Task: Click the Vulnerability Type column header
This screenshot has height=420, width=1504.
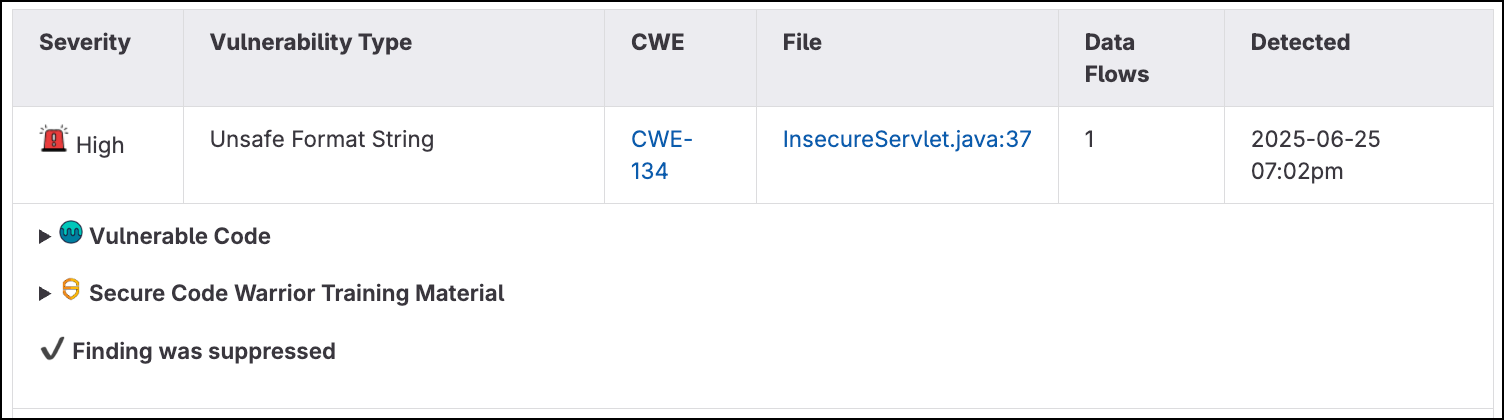Action: point(311,43)
